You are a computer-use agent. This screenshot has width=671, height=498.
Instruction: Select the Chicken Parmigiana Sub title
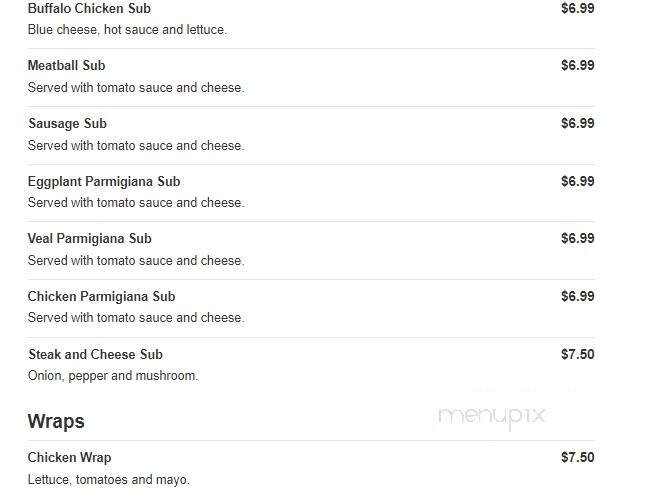pyautogui.click(x=101, y=297)
